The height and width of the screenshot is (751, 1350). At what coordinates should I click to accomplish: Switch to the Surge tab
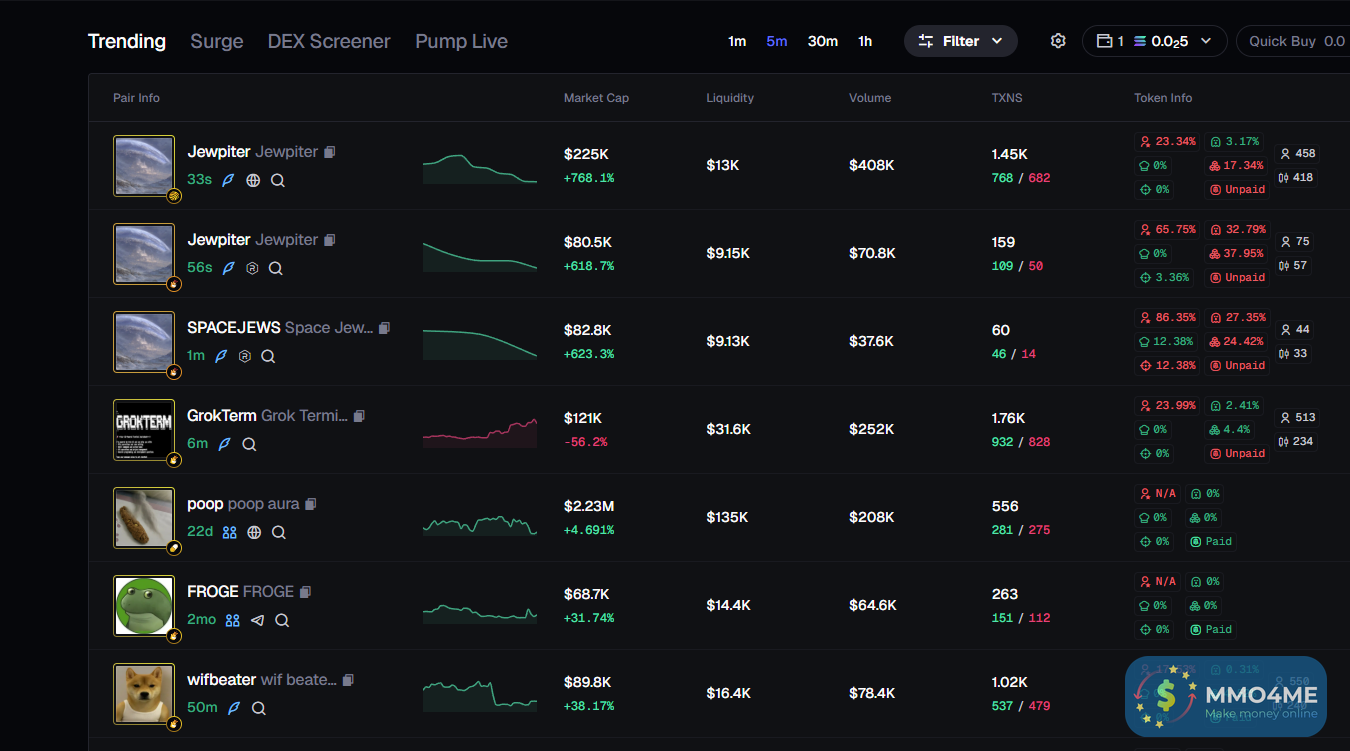pos(217,41)
